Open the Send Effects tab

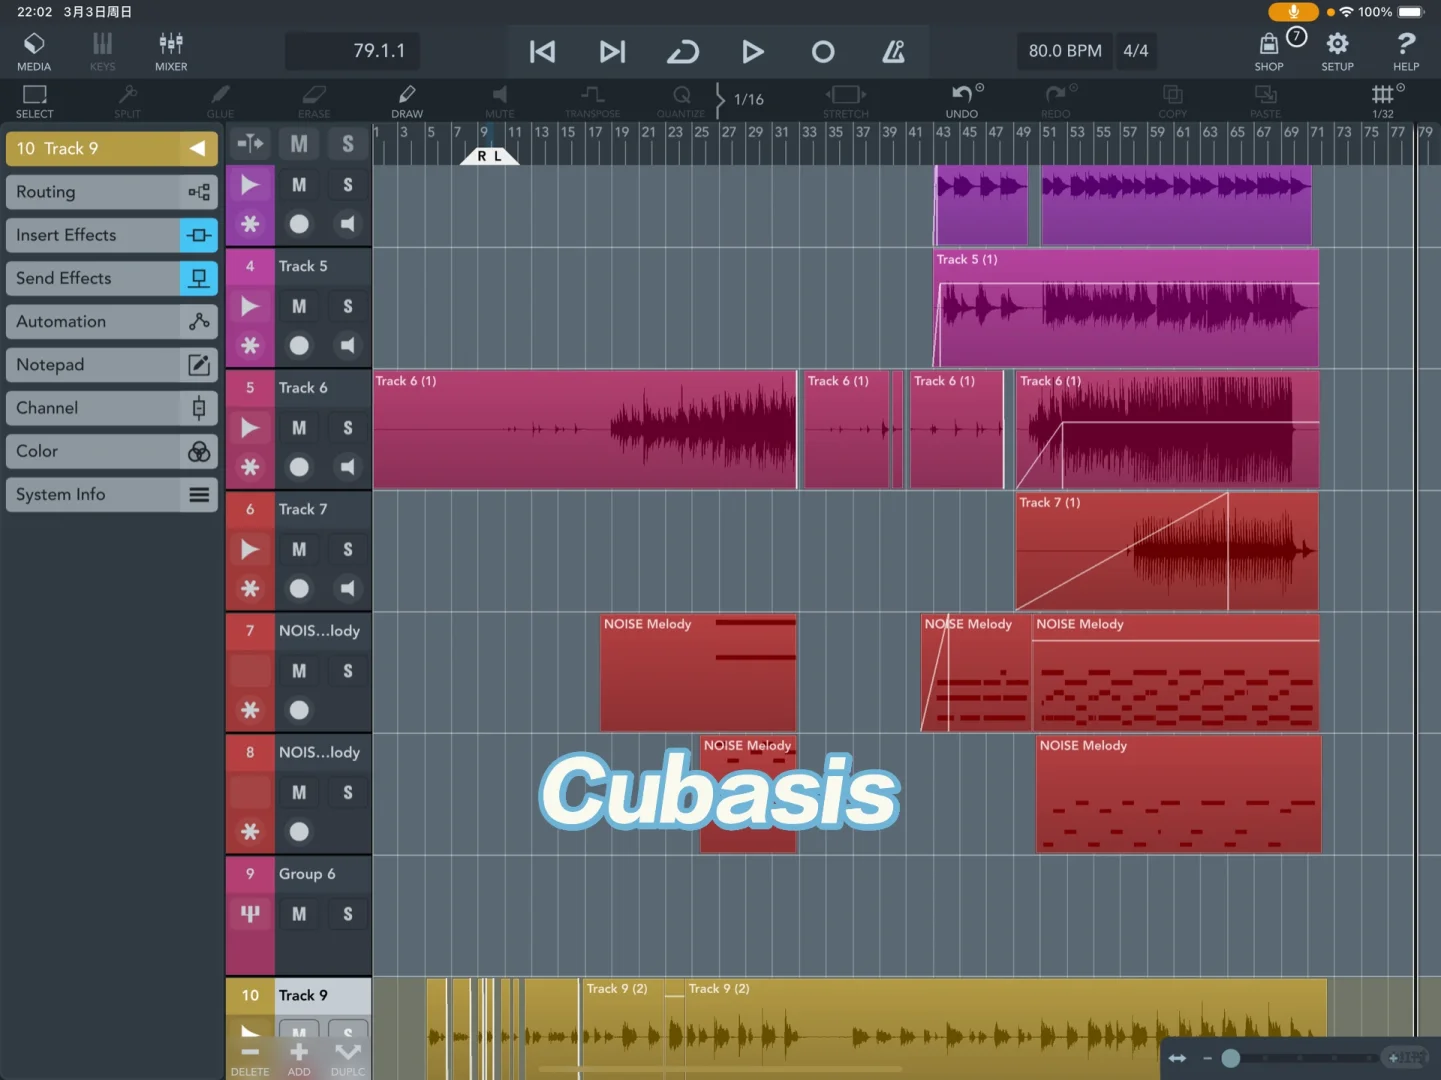(x=111, y=278)
